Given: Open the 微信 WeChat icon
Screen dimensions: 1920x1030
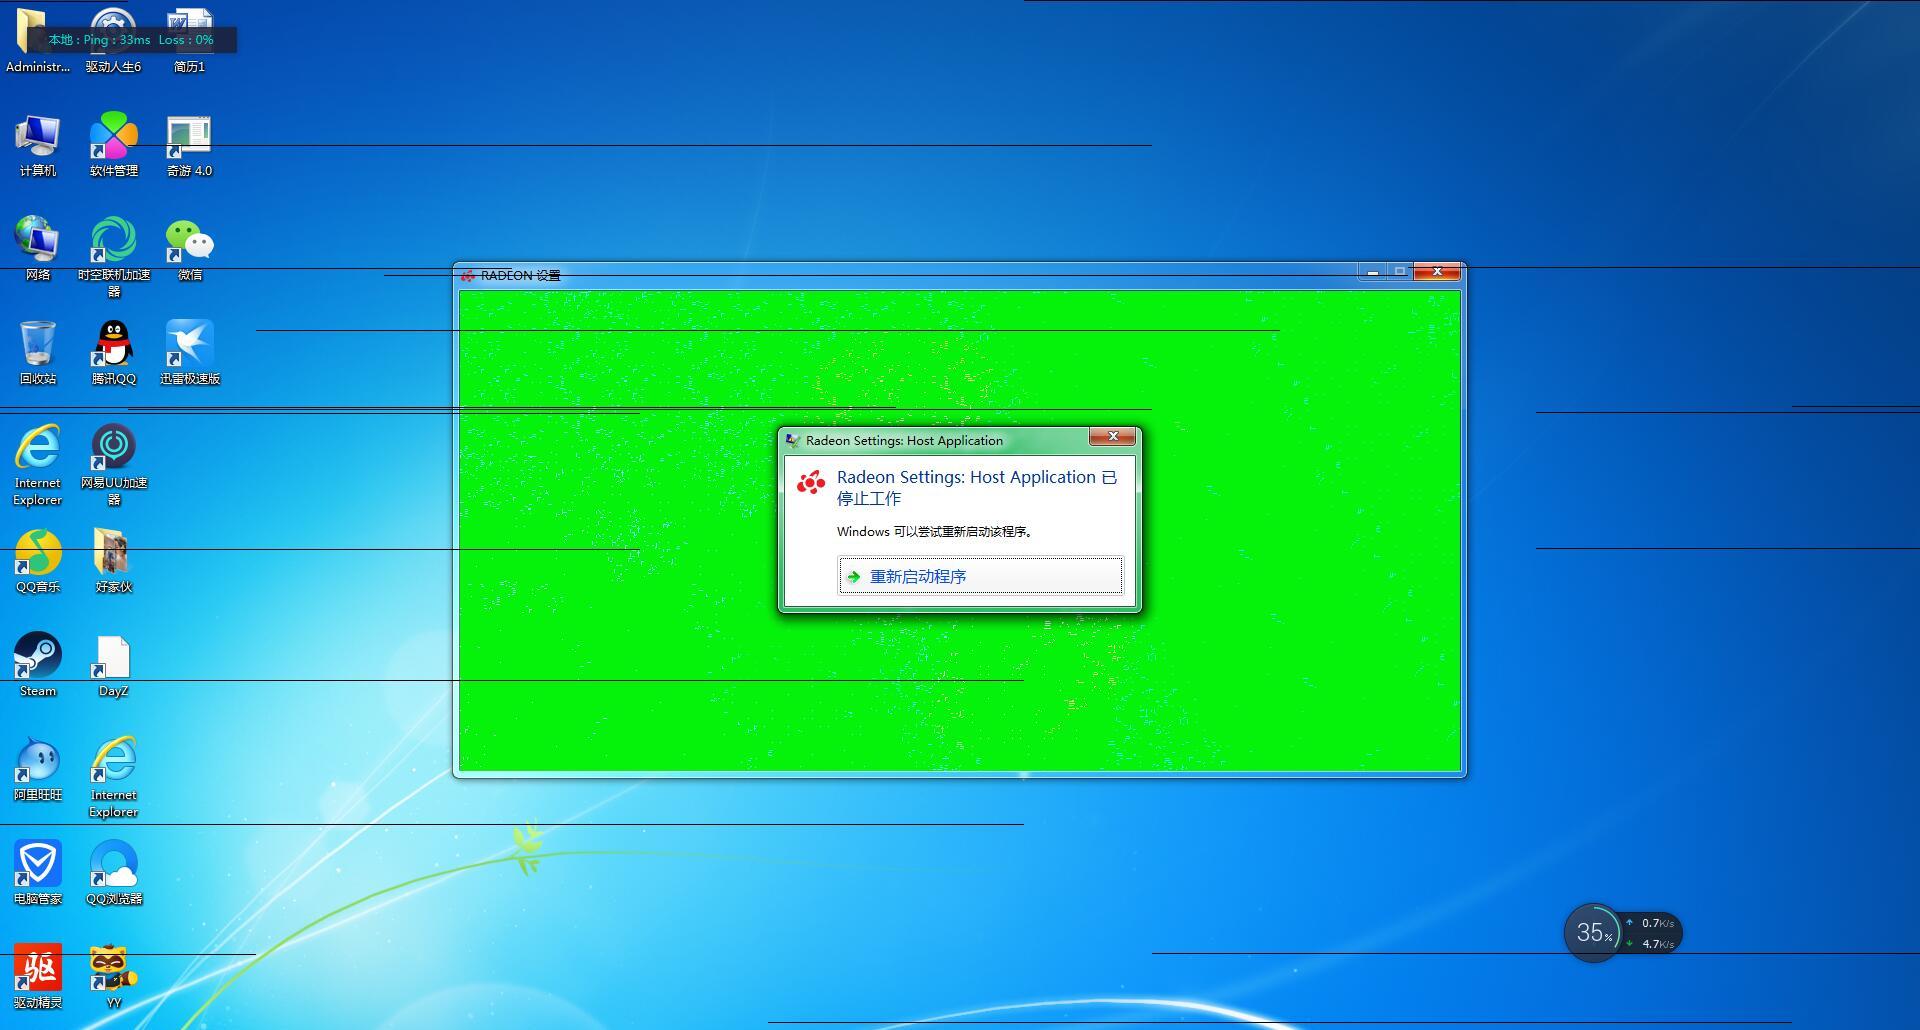Looking at the screenshot, I should click(x=189, y=249).
